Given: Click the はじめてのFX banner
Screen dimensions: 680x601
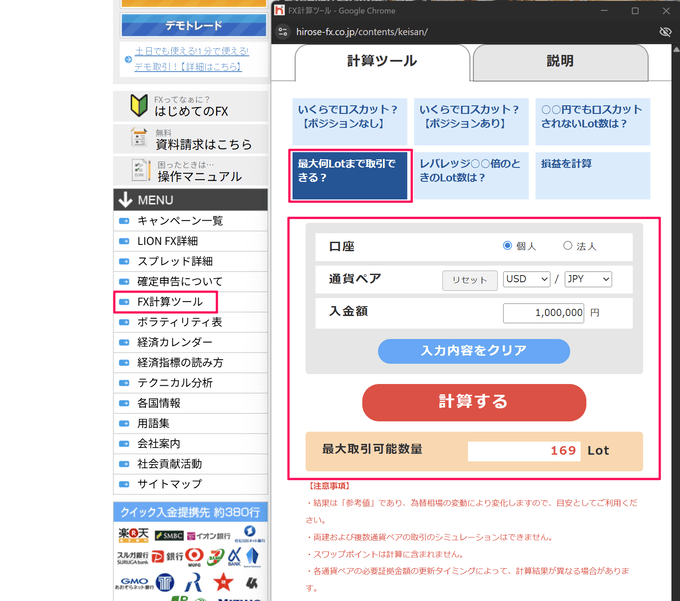Looking at the screenshot, I should (x=190, y=106).
